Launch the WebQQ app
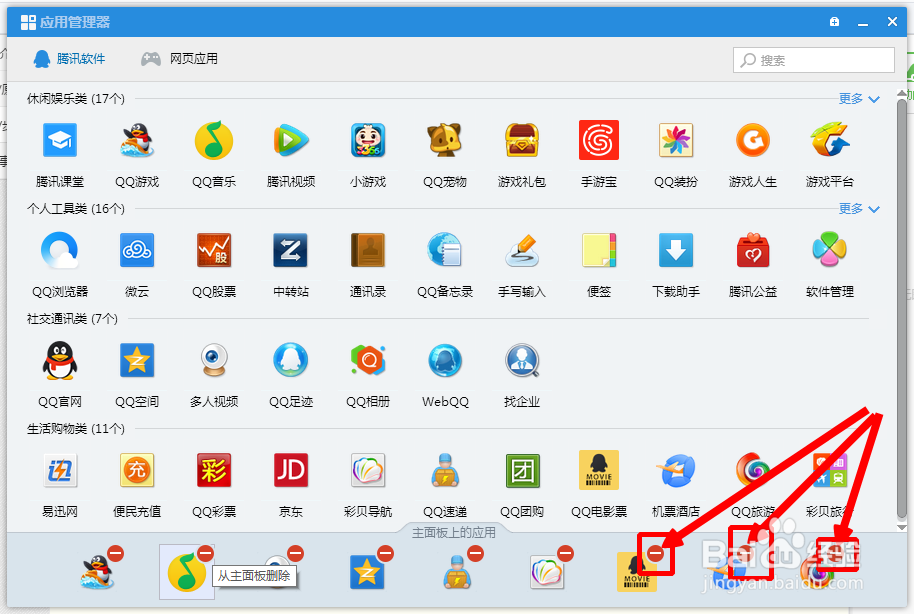The height and width of the screenshot is (614, 914). [445, 360]
